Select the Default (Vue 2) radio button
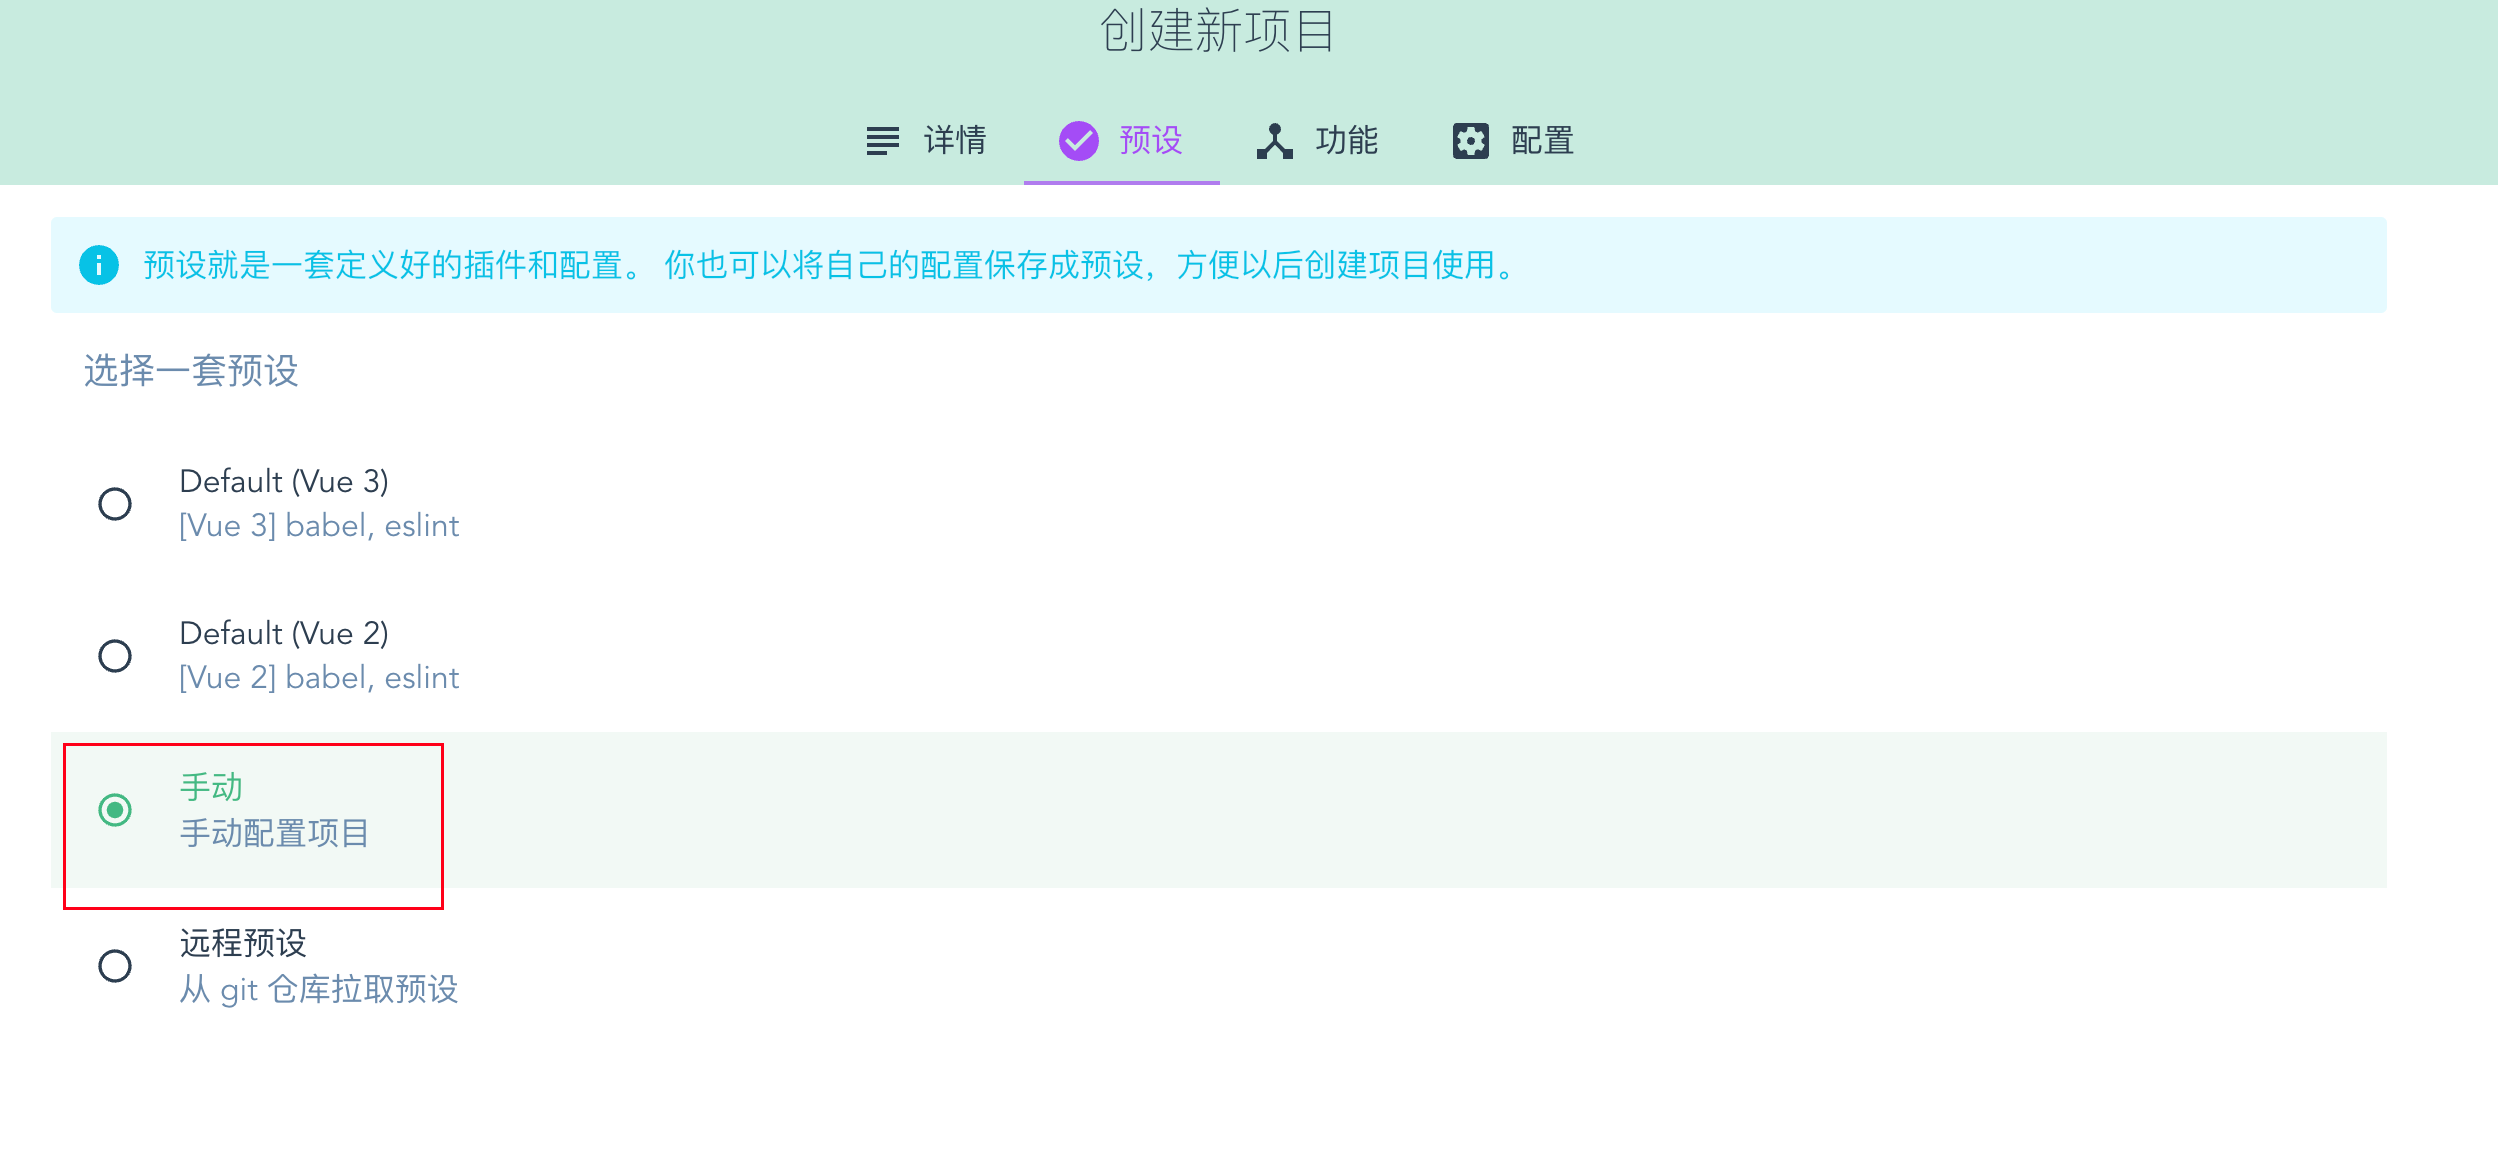 click(x=117, y=656)
